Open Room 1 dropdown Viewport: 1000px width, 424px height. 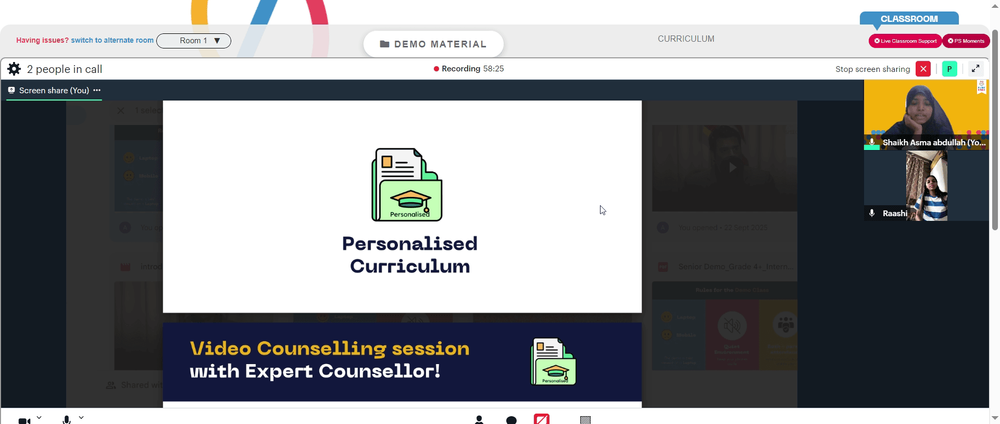(194, 41)
